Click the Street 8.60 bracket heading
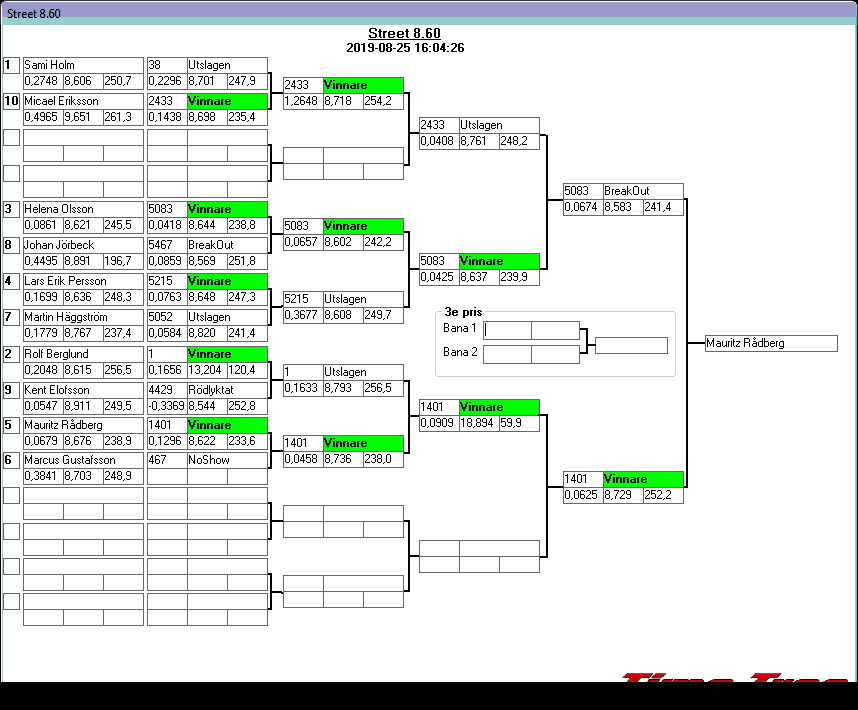 point(404,34)
